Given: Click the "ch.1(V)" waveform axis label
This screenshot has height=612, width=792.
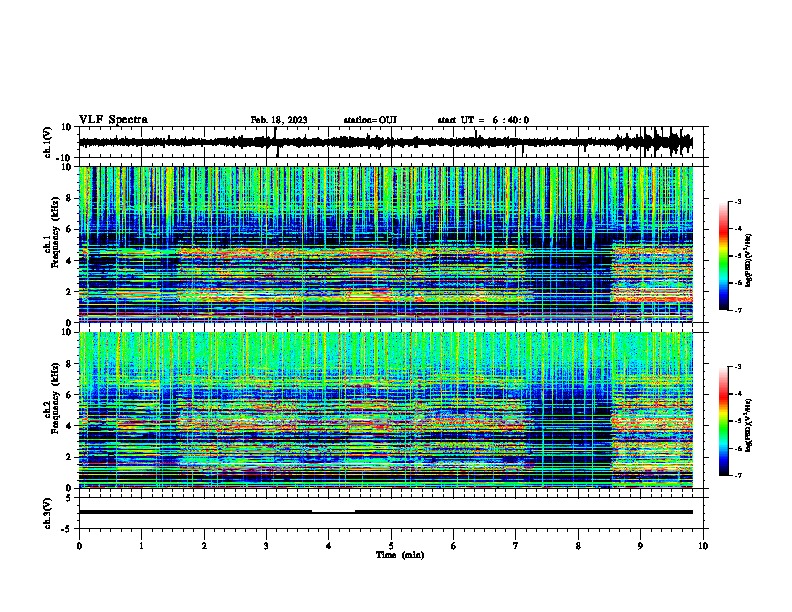Looking at the screenshot, I should click(x=48, y=142).
